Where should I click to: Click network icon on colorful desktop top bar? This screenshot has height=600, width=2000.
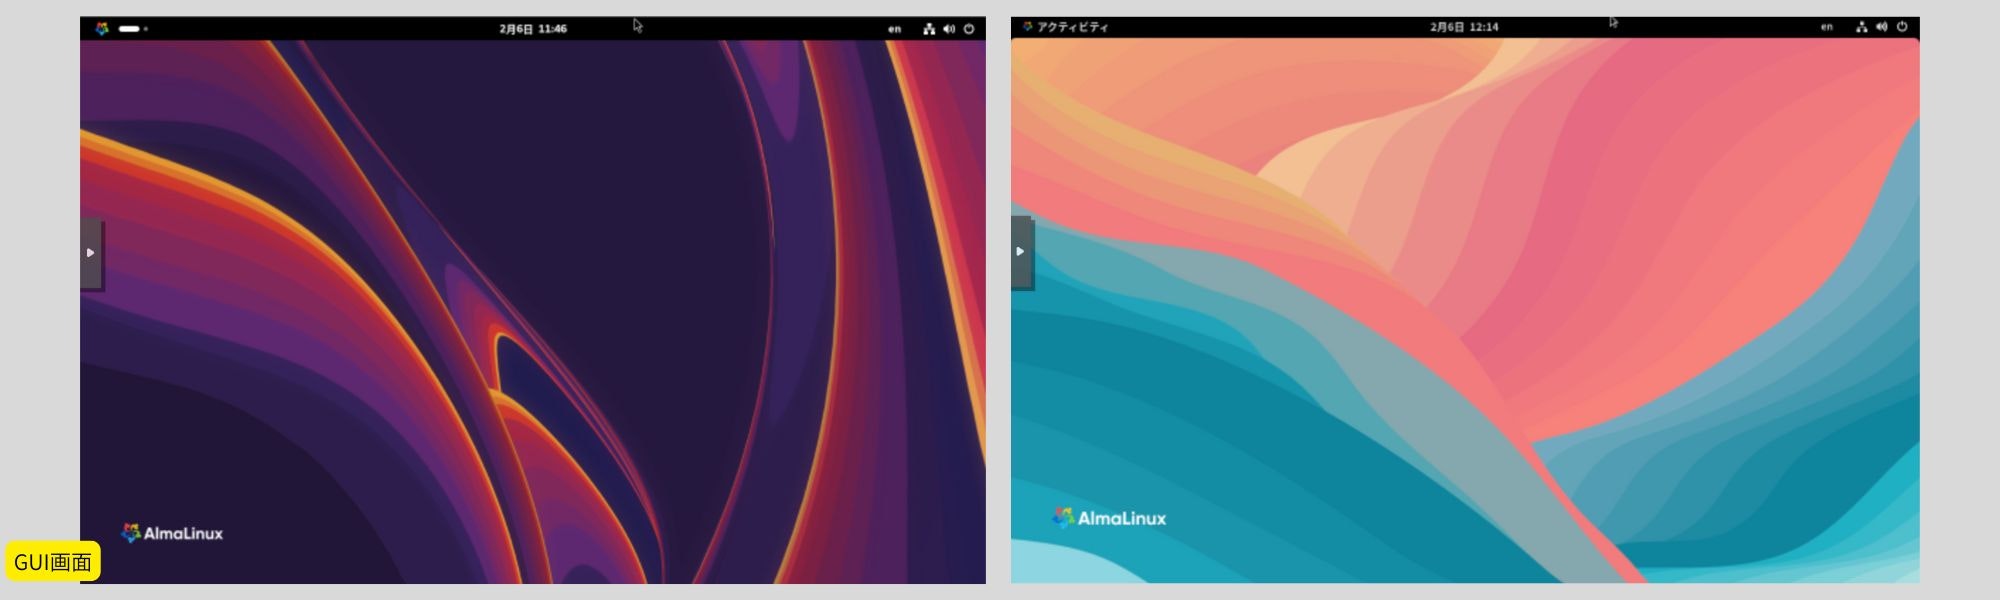tap(1861, 27)
